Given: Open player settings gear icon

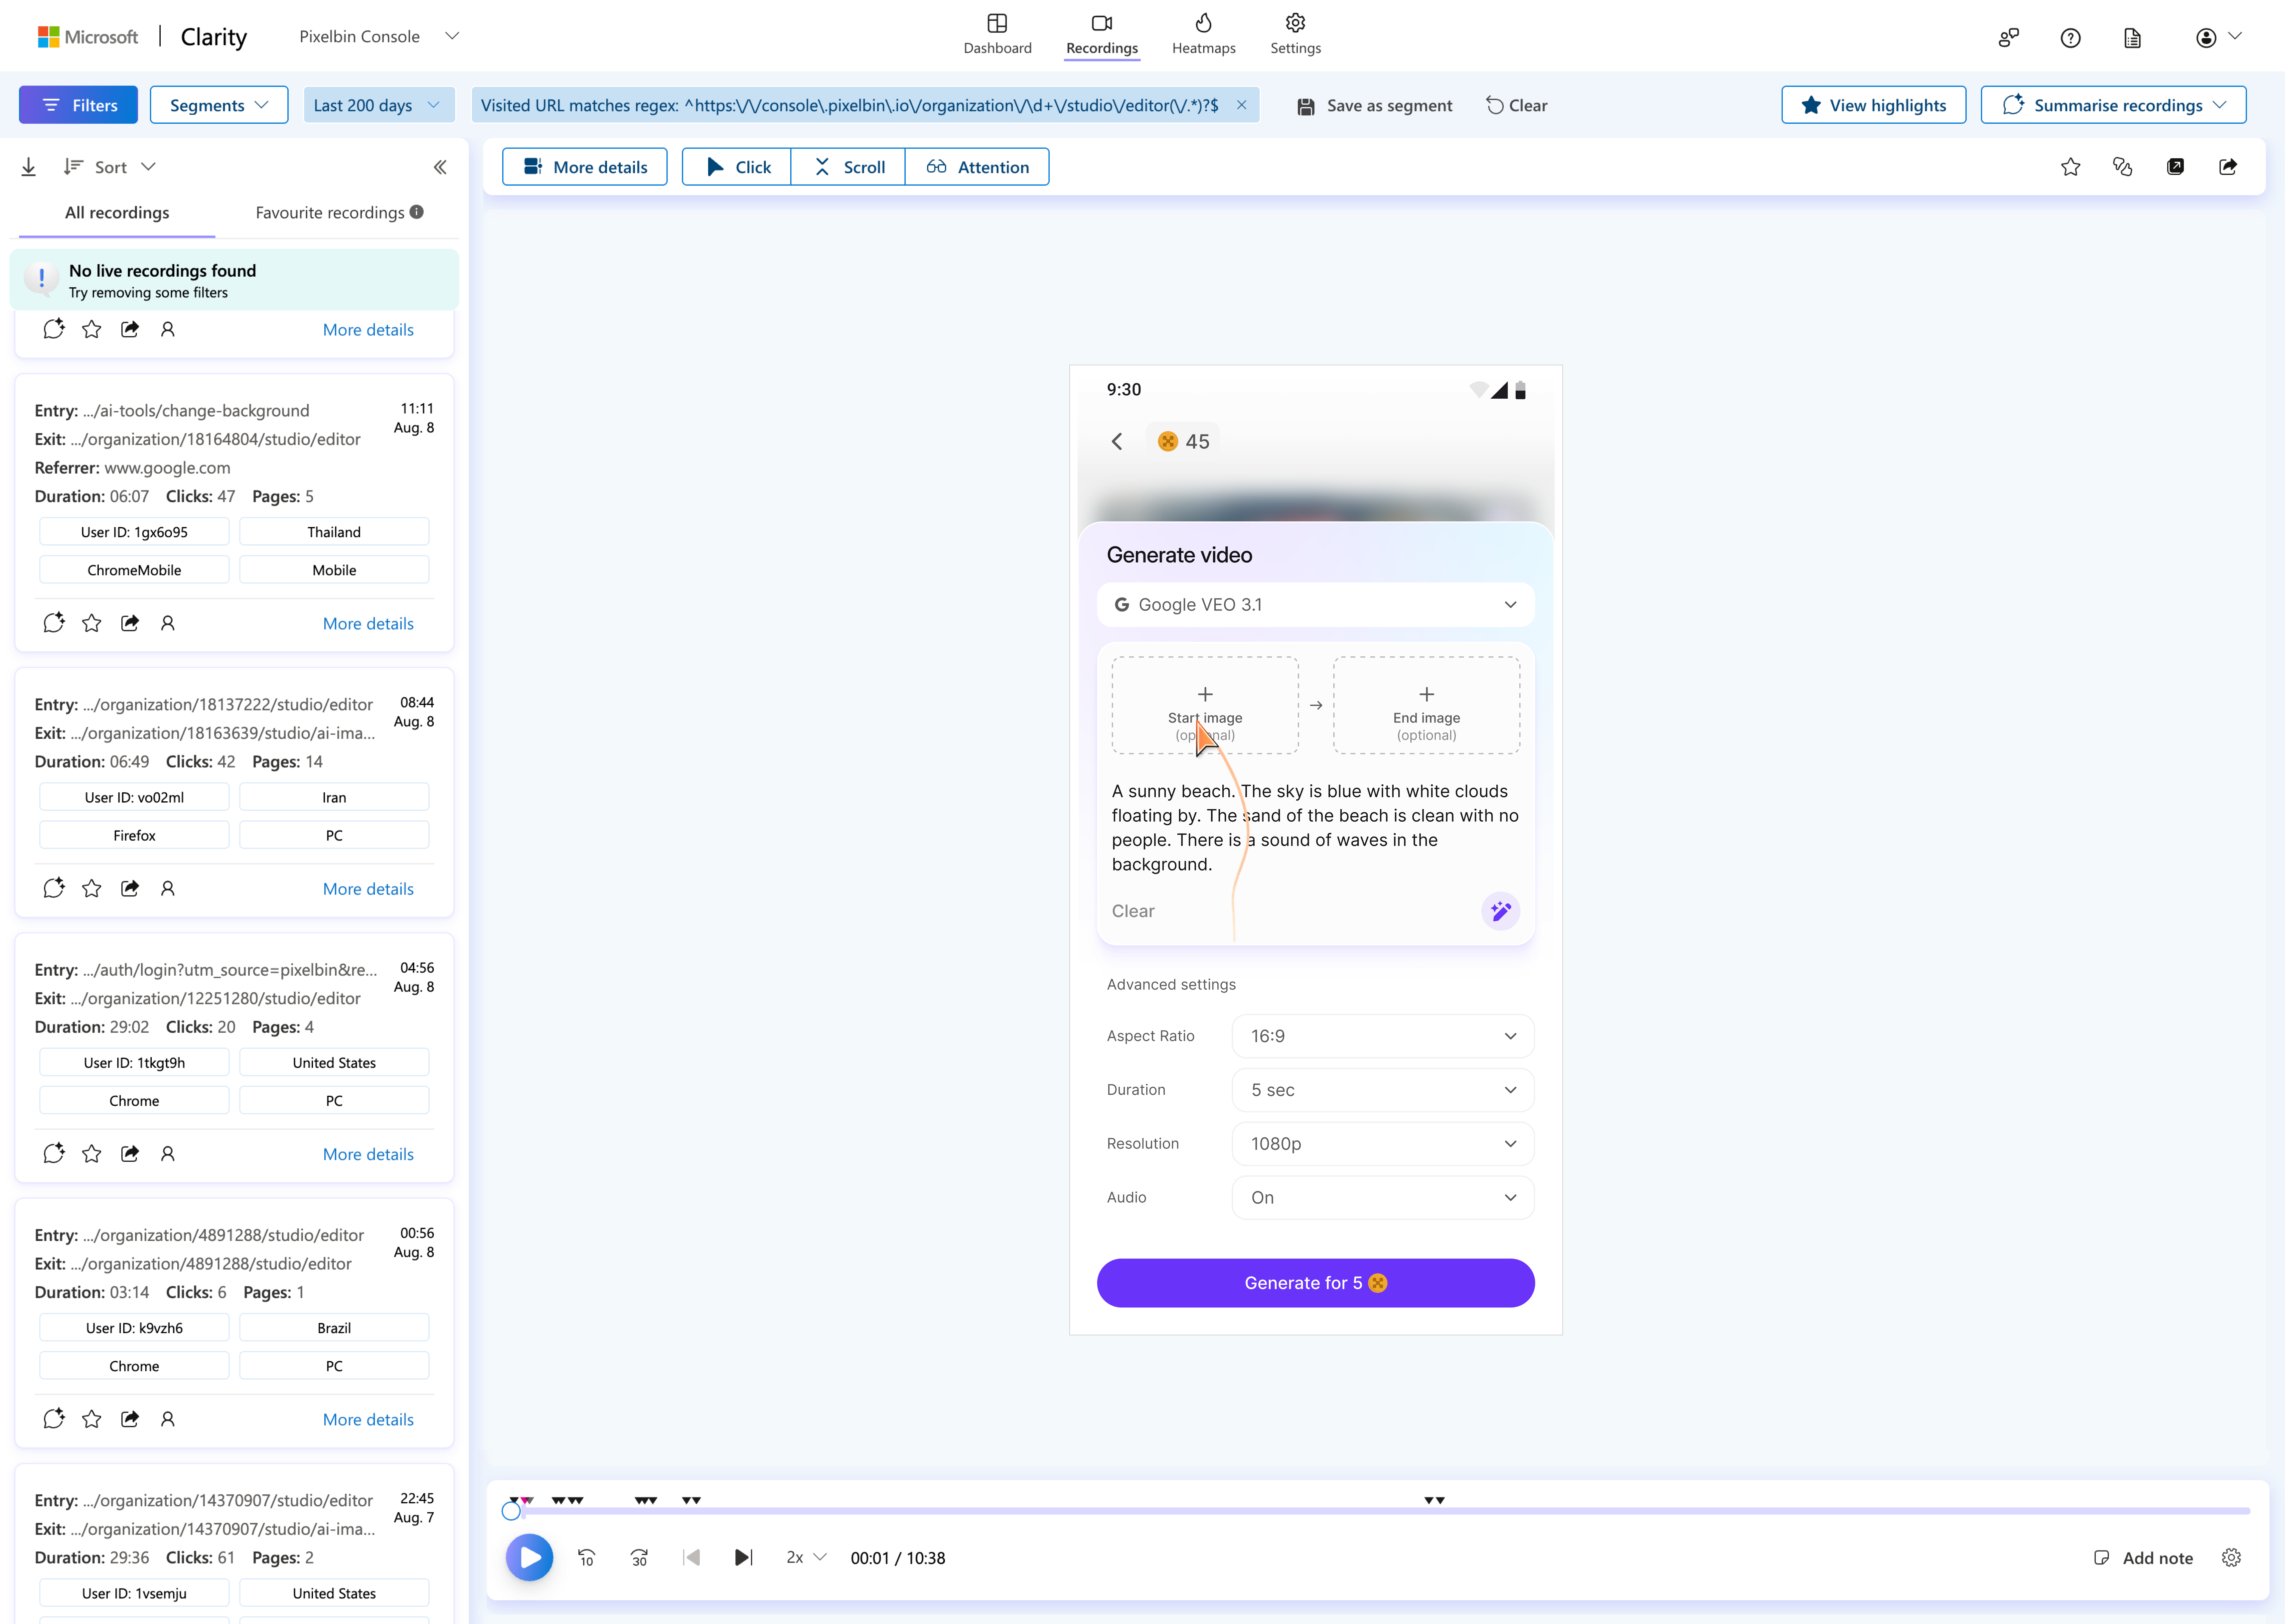Looking at the screenshot, I should [x=2231, y=1557].
